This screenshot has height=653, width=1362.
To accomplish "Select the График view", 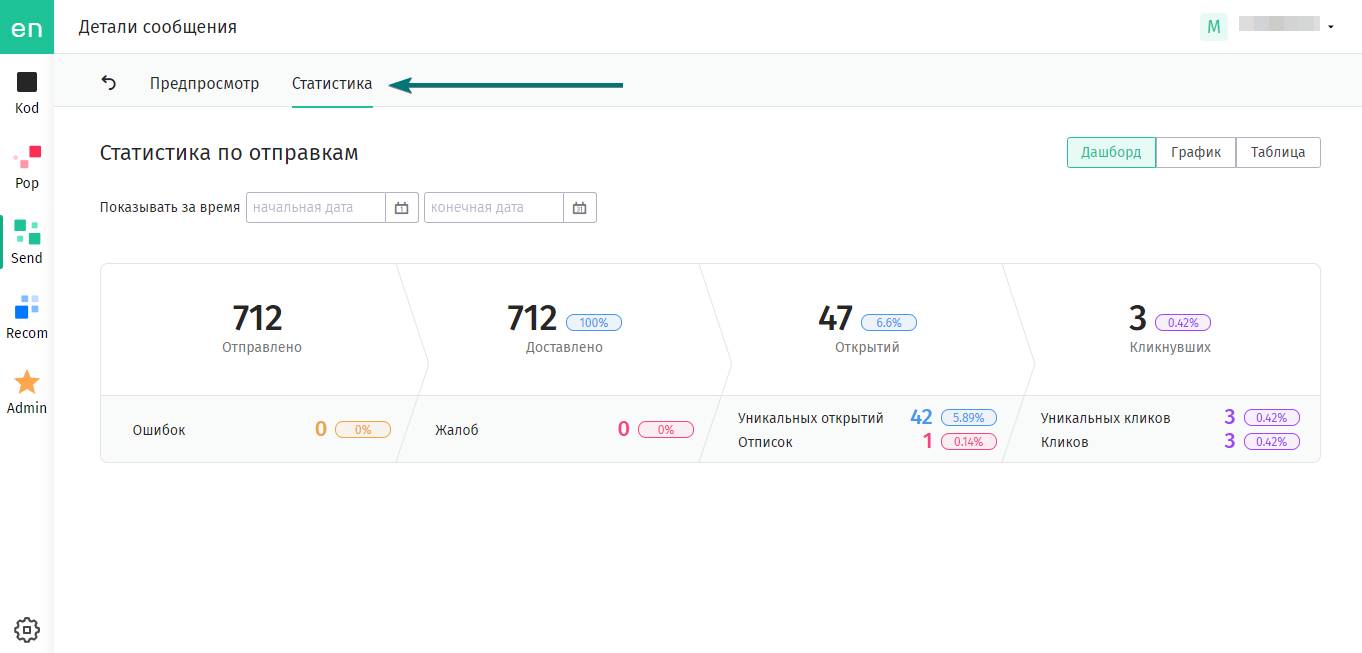I will [1196, 153].
